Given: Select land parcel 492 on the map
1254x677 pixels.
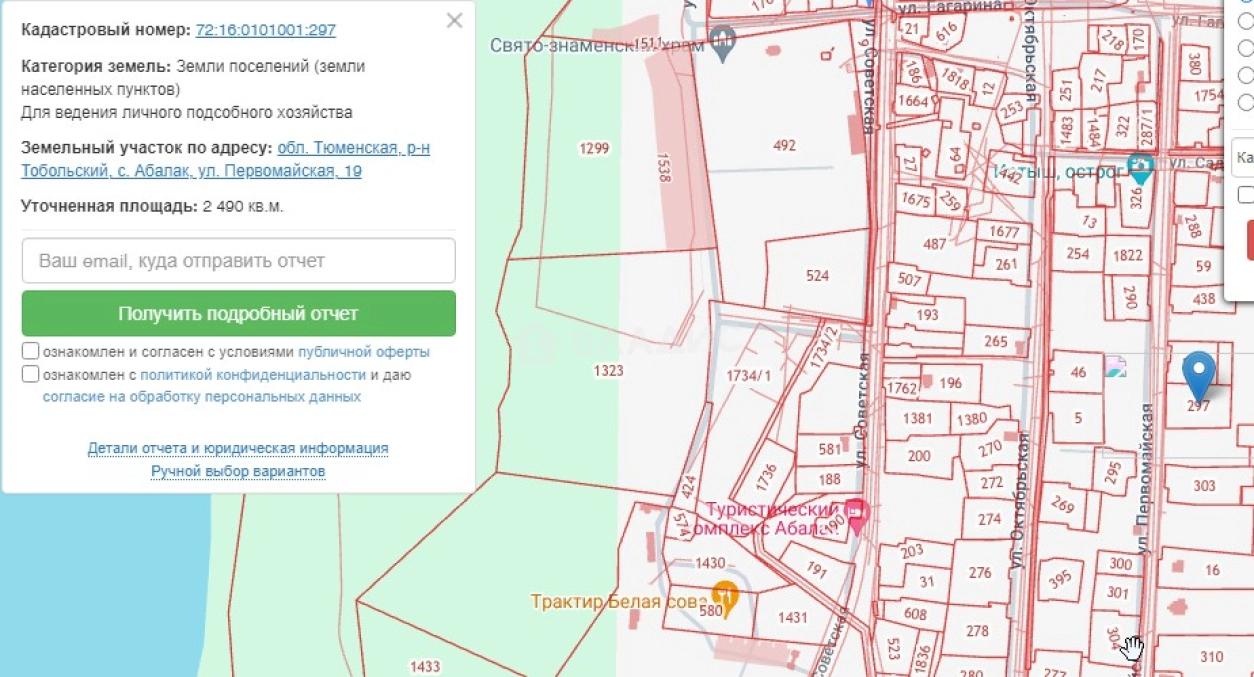Looking at the screenshot, I should pyautogui.click(x=784, y=145).
